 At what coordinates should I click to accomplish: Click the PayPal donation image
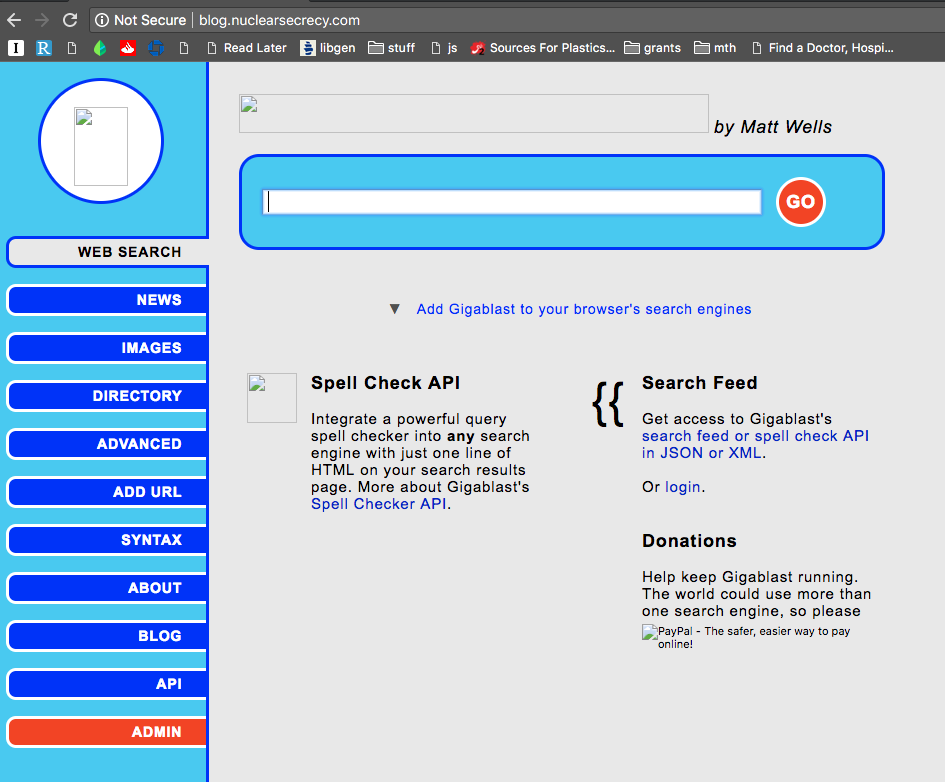pyautogui.click(x=746, y=637)
